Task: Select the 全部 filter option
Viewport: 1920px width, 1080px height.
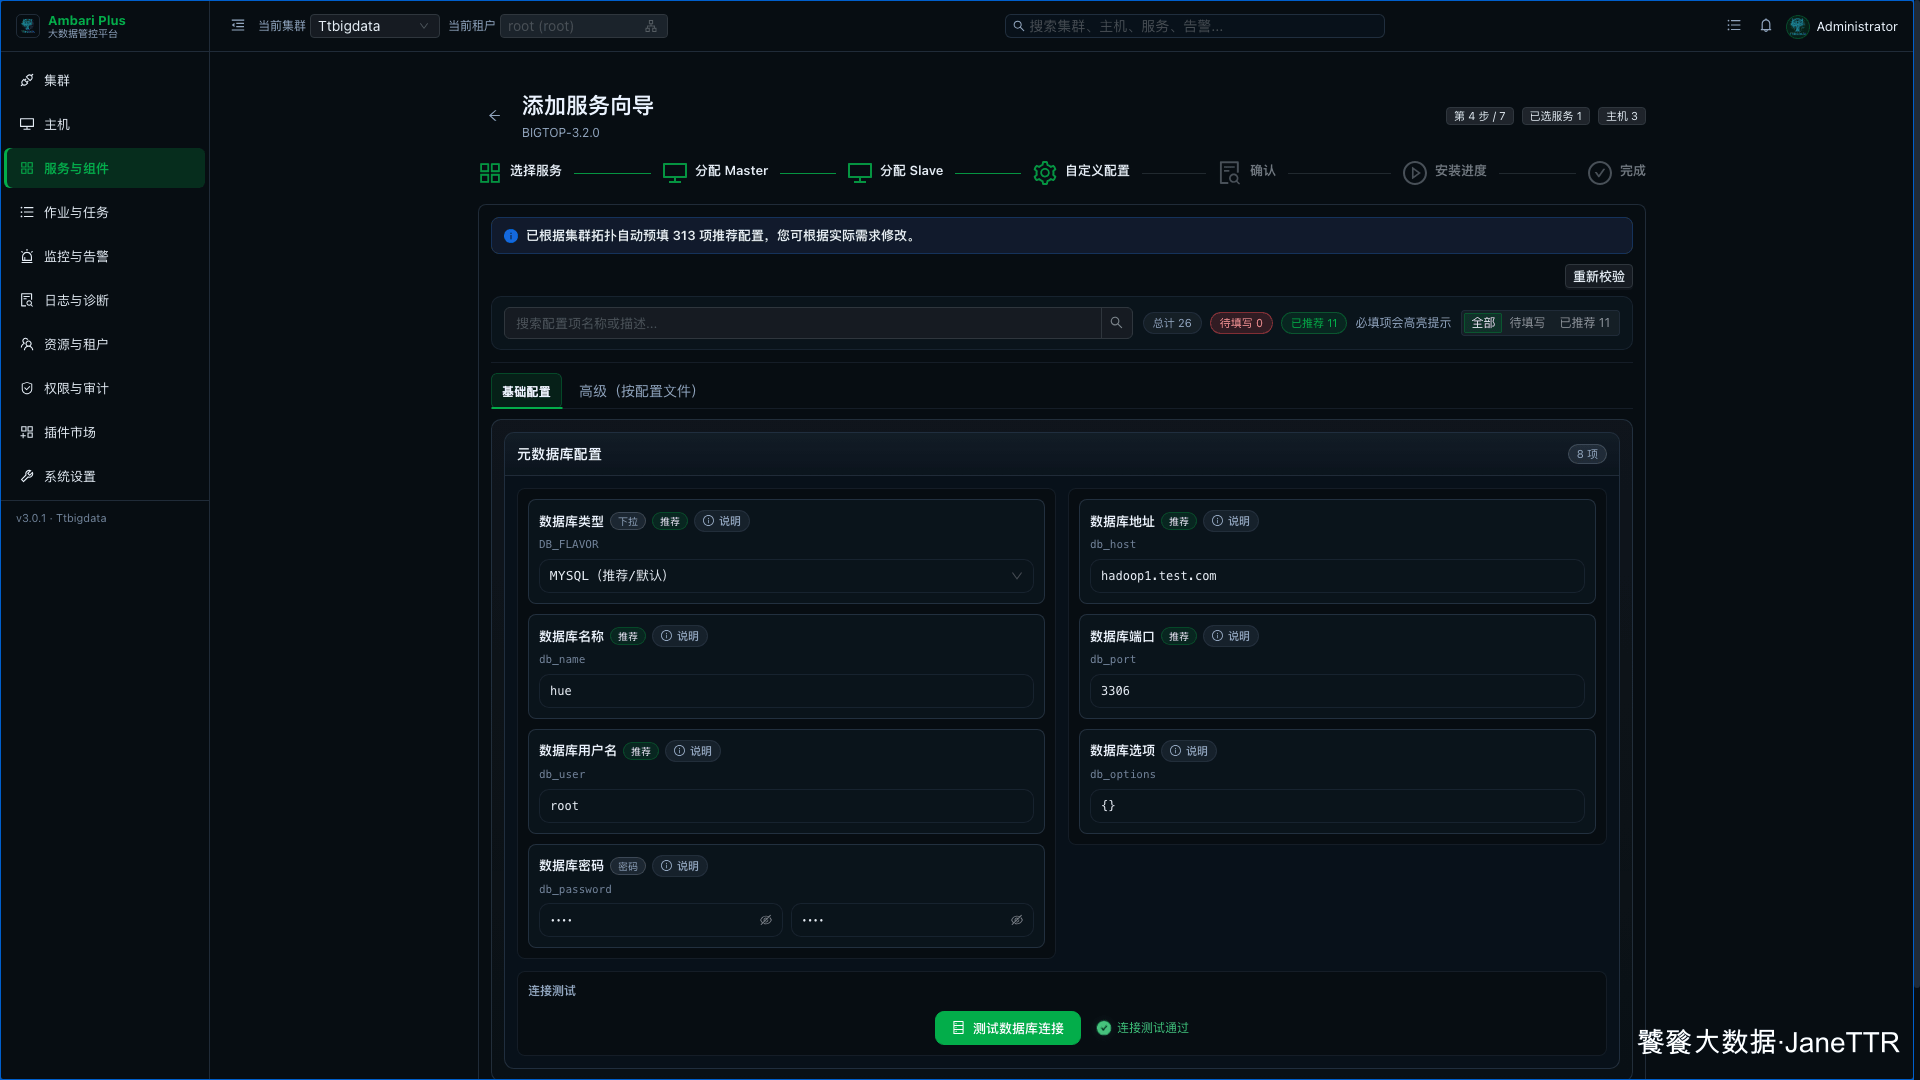Action: pyautogui.click(x=1483, y=323)
